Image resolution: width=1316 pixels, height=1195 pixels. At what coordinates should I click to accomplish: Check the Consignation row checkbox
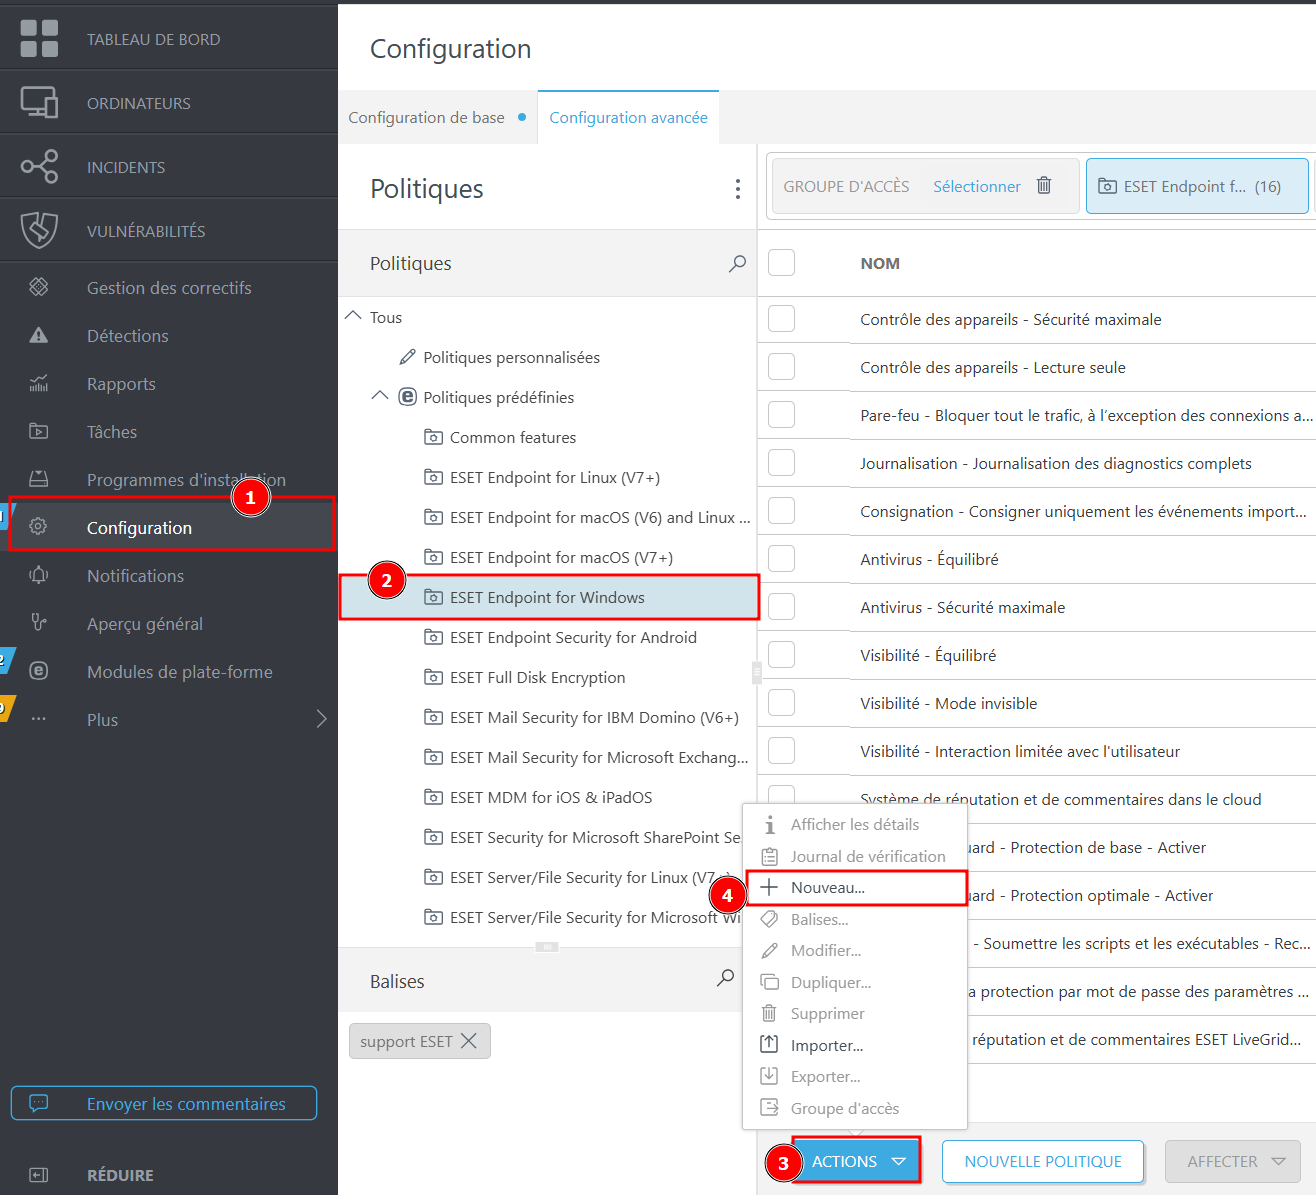click(x=781, y=510)
